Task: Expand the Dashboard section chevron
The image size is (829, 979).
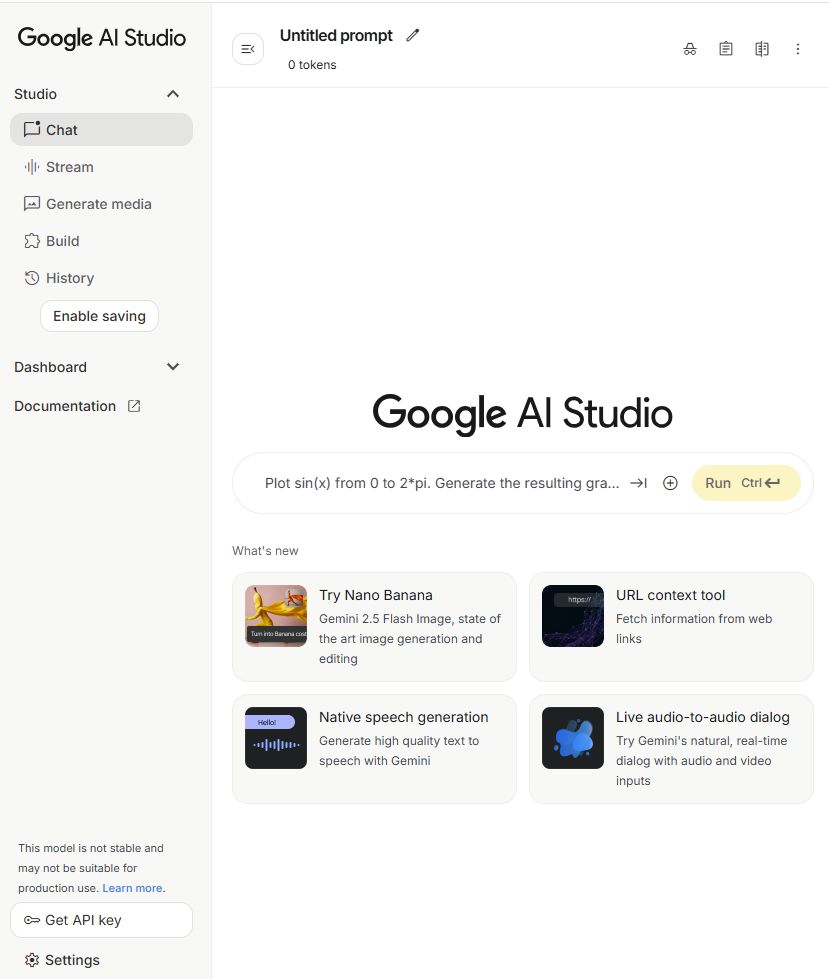Action: [173, 367]
